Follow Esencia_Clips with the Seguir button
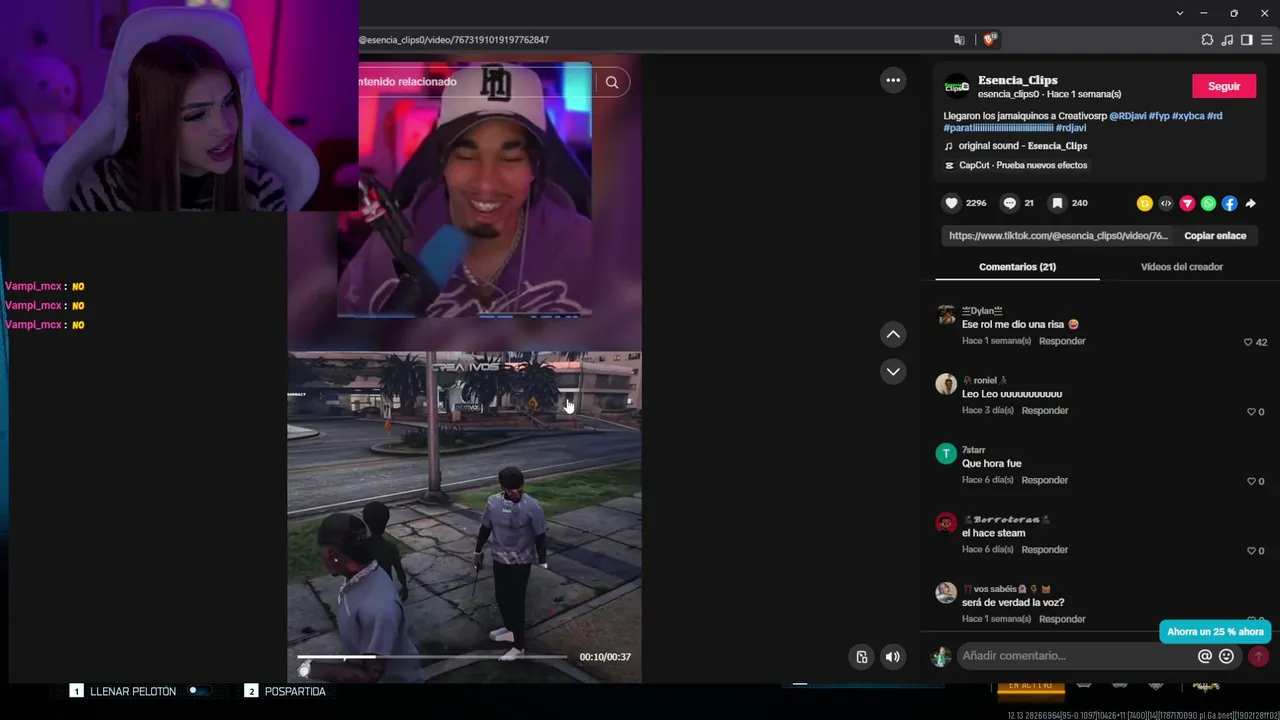Image resolution: width=1280 pixels, height=720 pixels. tap(1224, 87)
